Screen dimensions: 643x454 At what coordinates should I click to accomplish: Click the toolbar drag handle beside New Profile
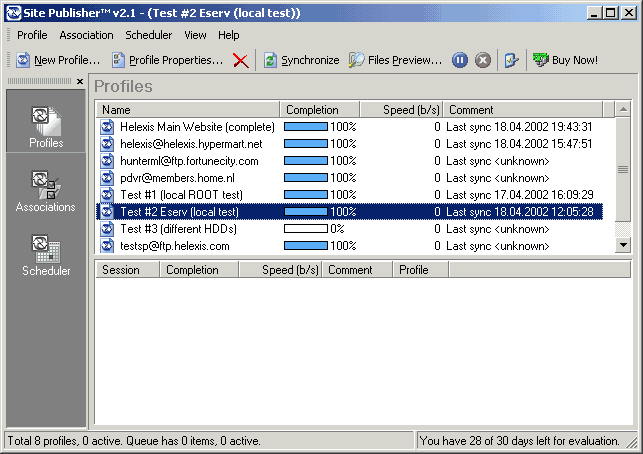point(9,60)
